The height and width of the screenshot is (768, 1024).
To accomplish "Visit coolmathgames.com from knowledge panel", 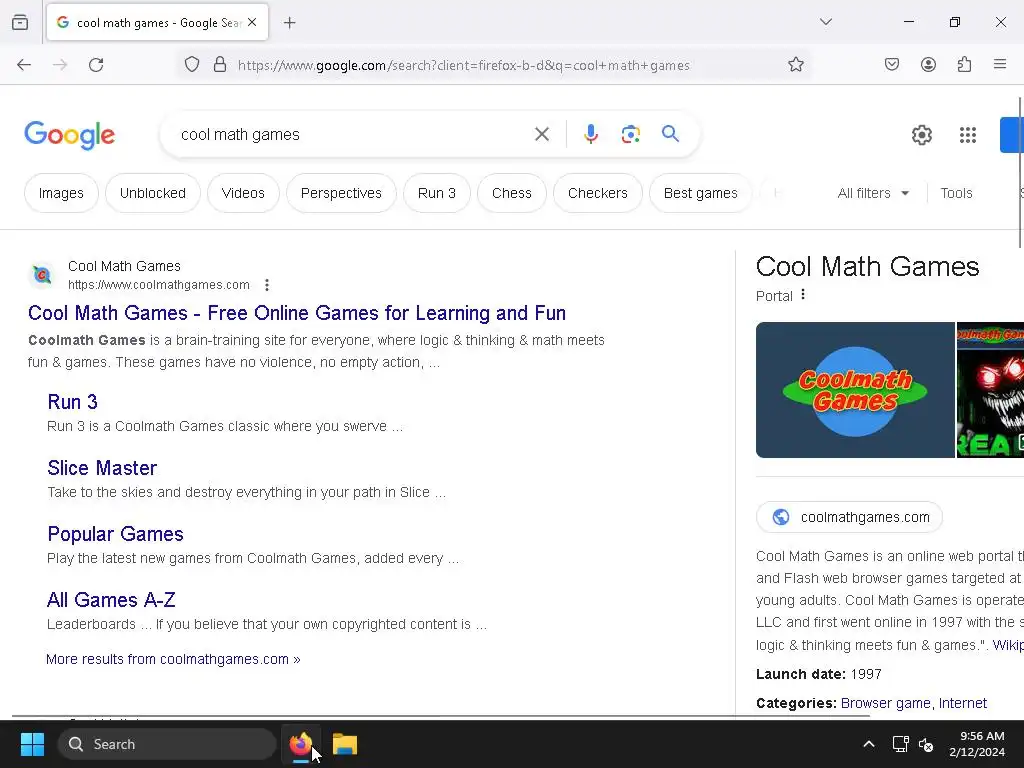I will pos(849,517).
